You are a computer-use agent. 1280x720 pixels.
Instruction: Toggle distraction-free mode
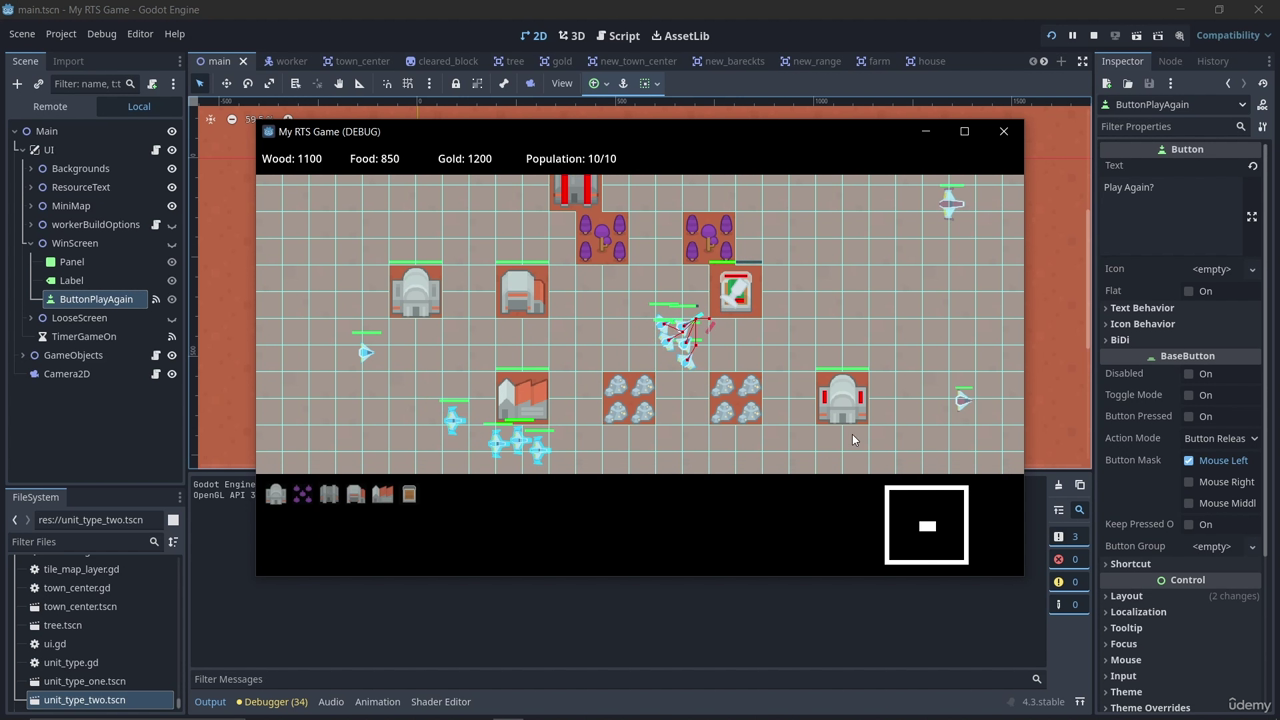coord(1082,61)
